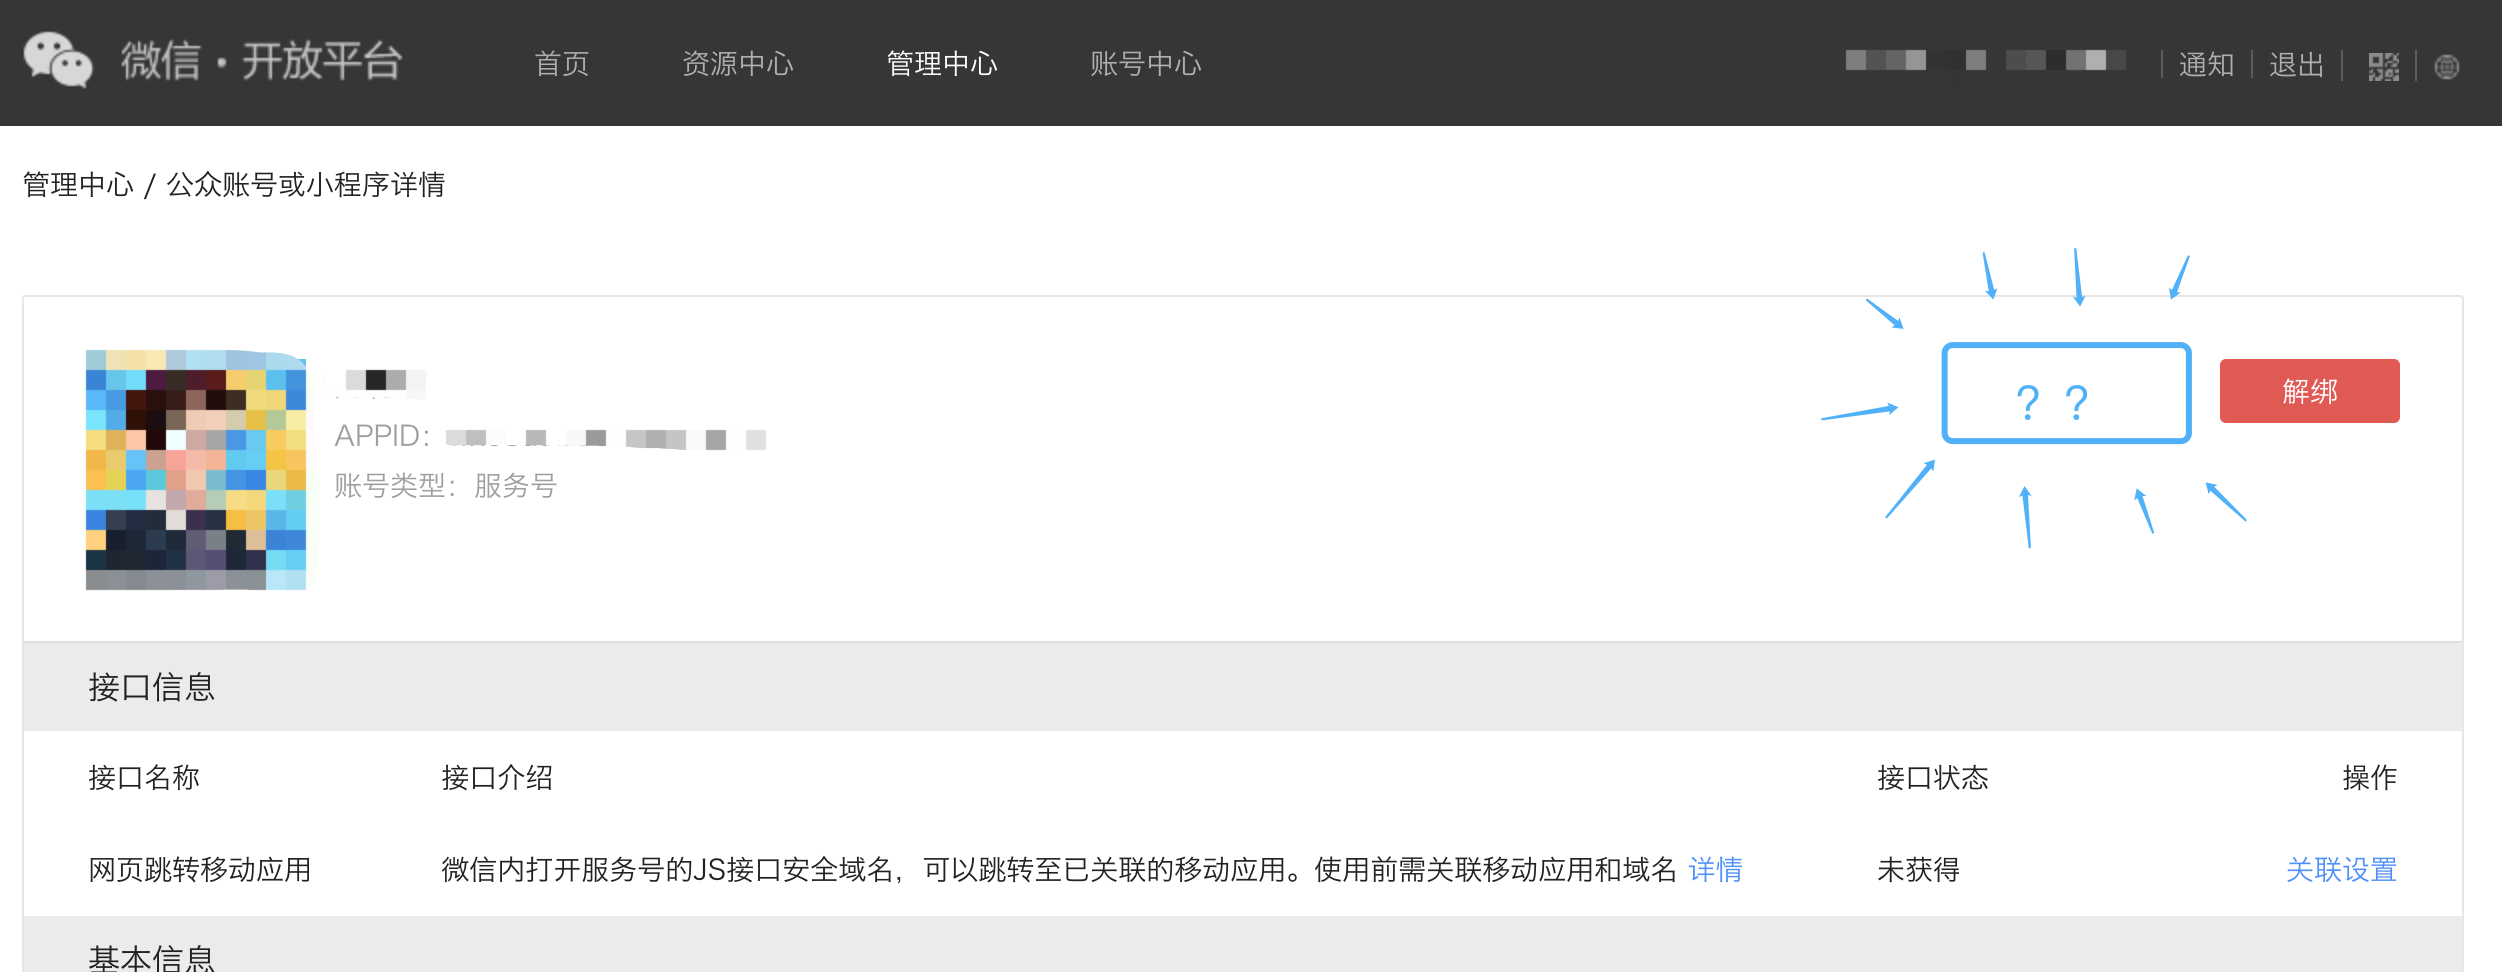Open 通知 notifications link
The image size is (2502, 972).
2206,65
